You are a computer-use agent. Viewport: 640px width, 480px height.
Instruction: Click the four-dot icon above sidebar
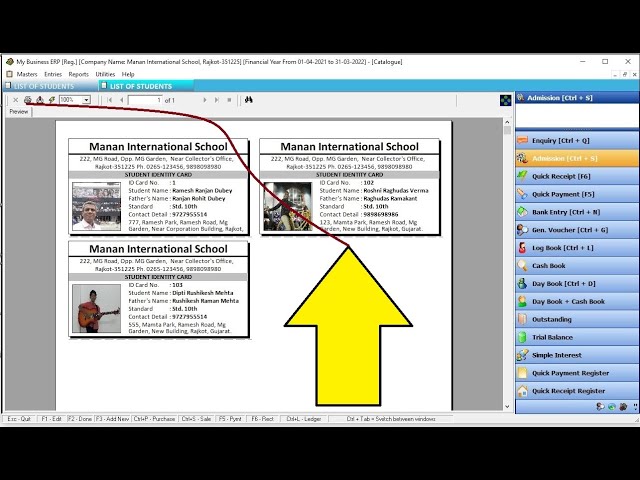point(505,100)
